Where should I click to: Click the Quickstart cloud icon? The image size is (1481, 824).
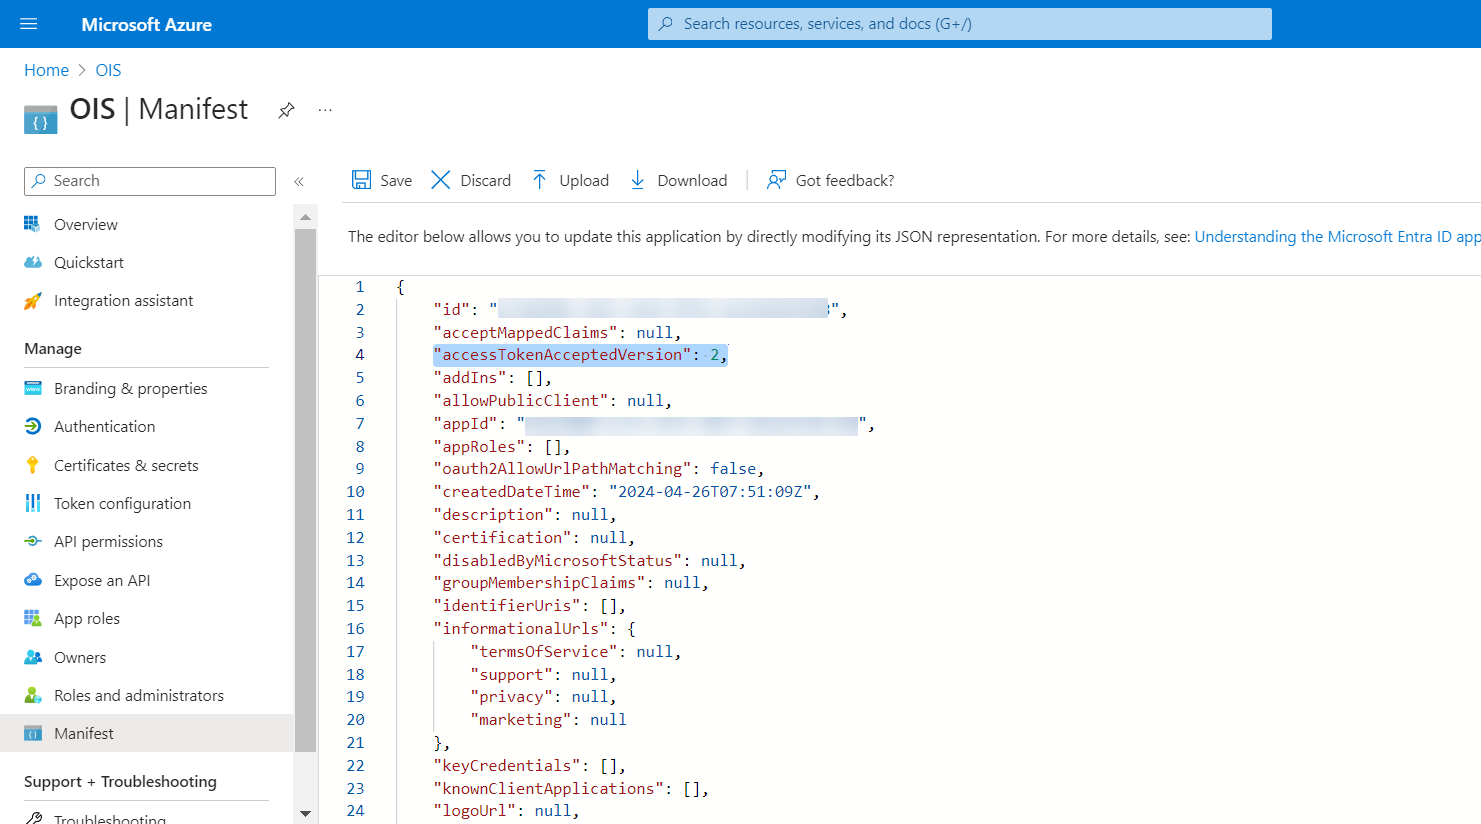click(x=33, y=262)
